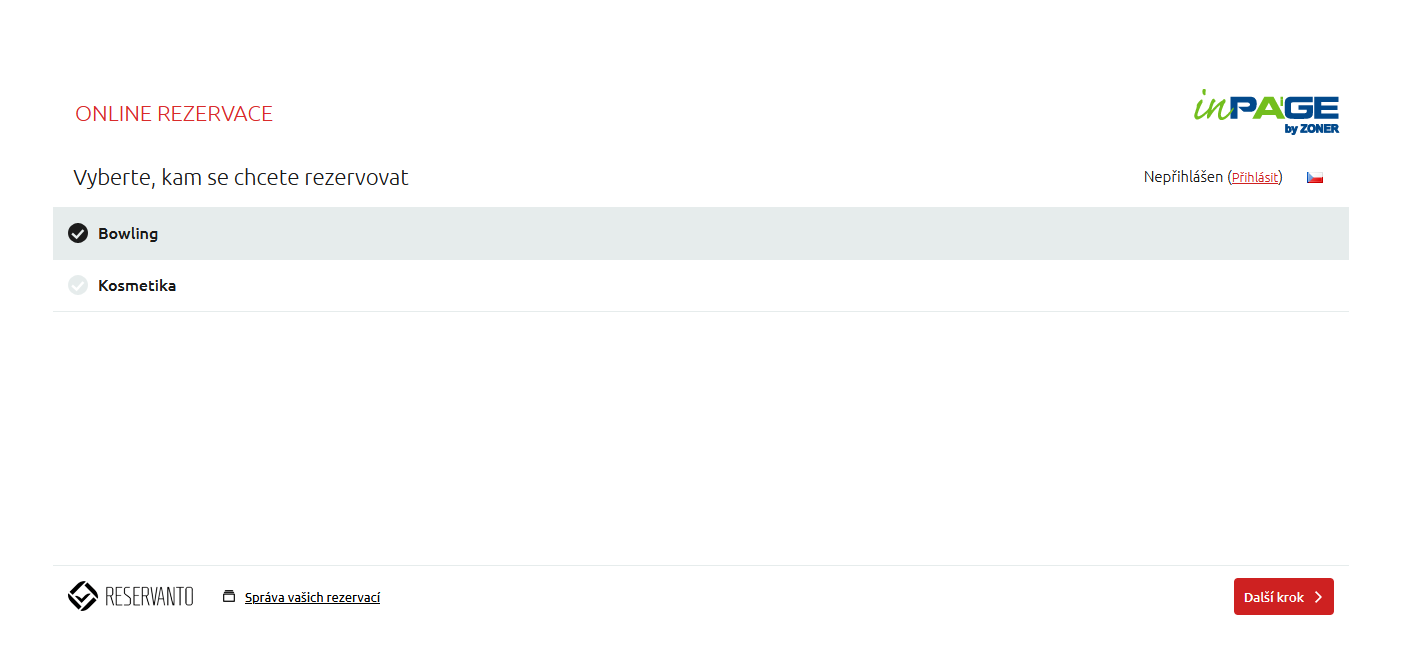Viewport: 1411px width, 660px height.
Task: Select the Bowling checkmark icon
Action: click(78, 233)
